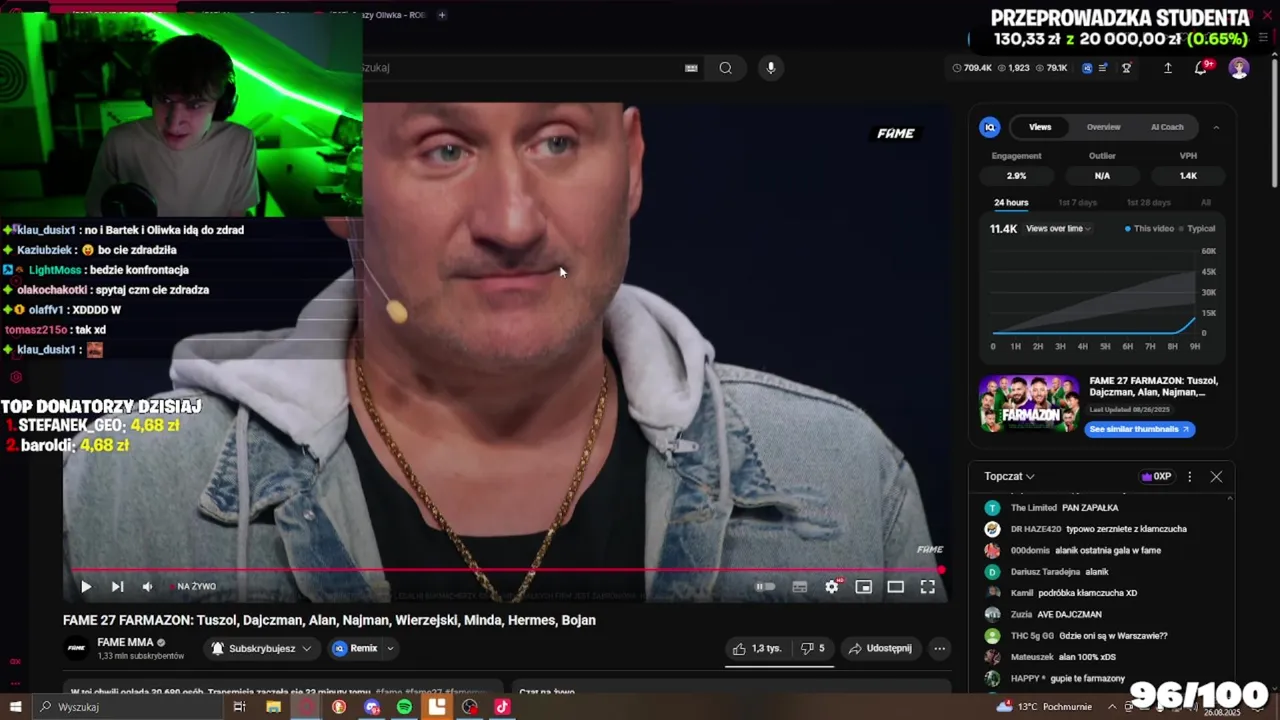Click chat message from Dariusz Taradejna

[1060, 572]
